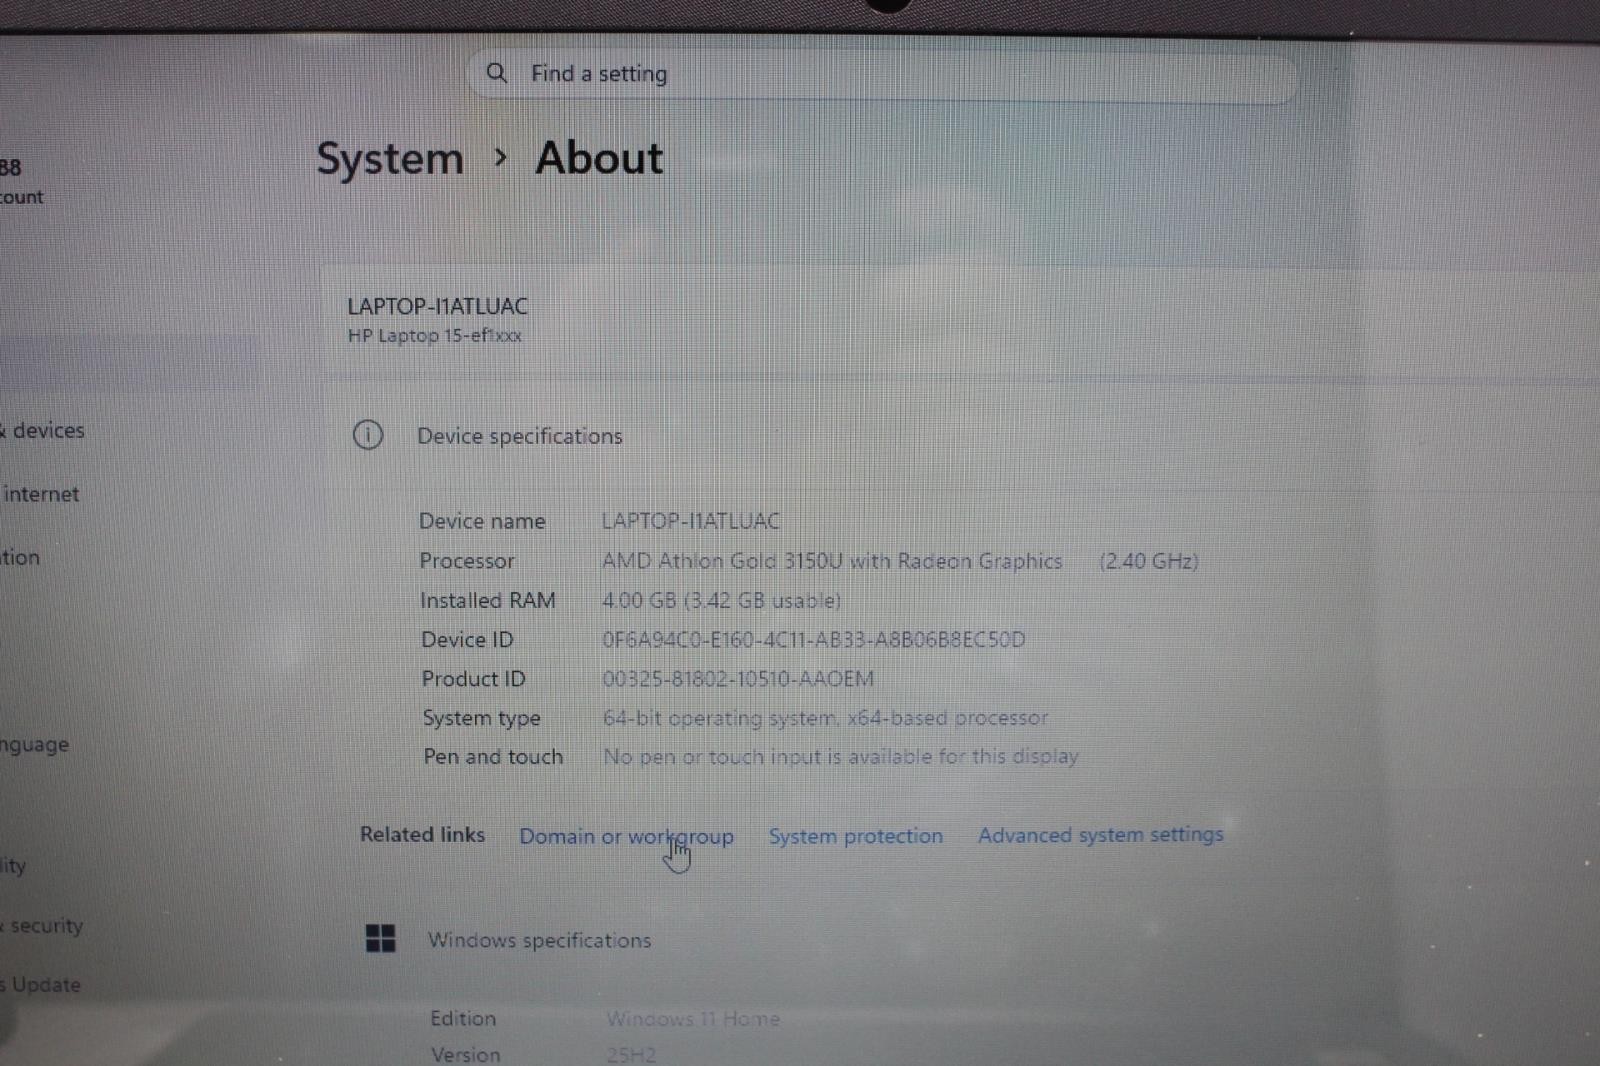Image resolution: width=1600 pixels, height=1066 pixels.
Task: Open System protection link
Action: 856,836
